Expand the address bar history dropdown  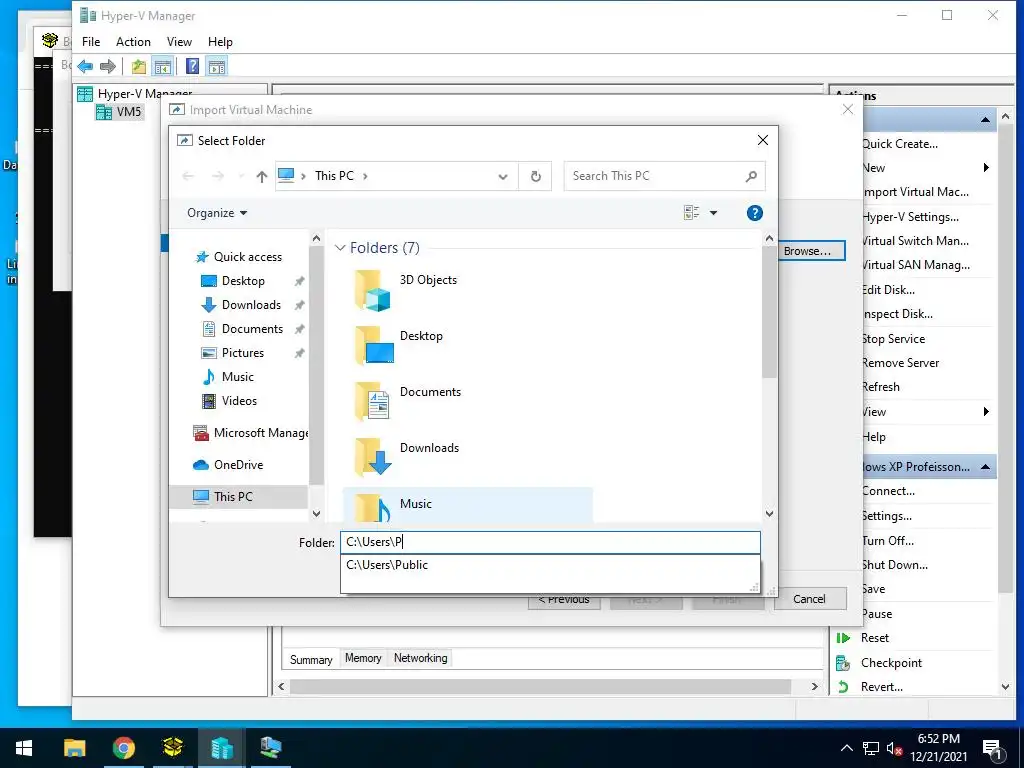pos(503,176)
